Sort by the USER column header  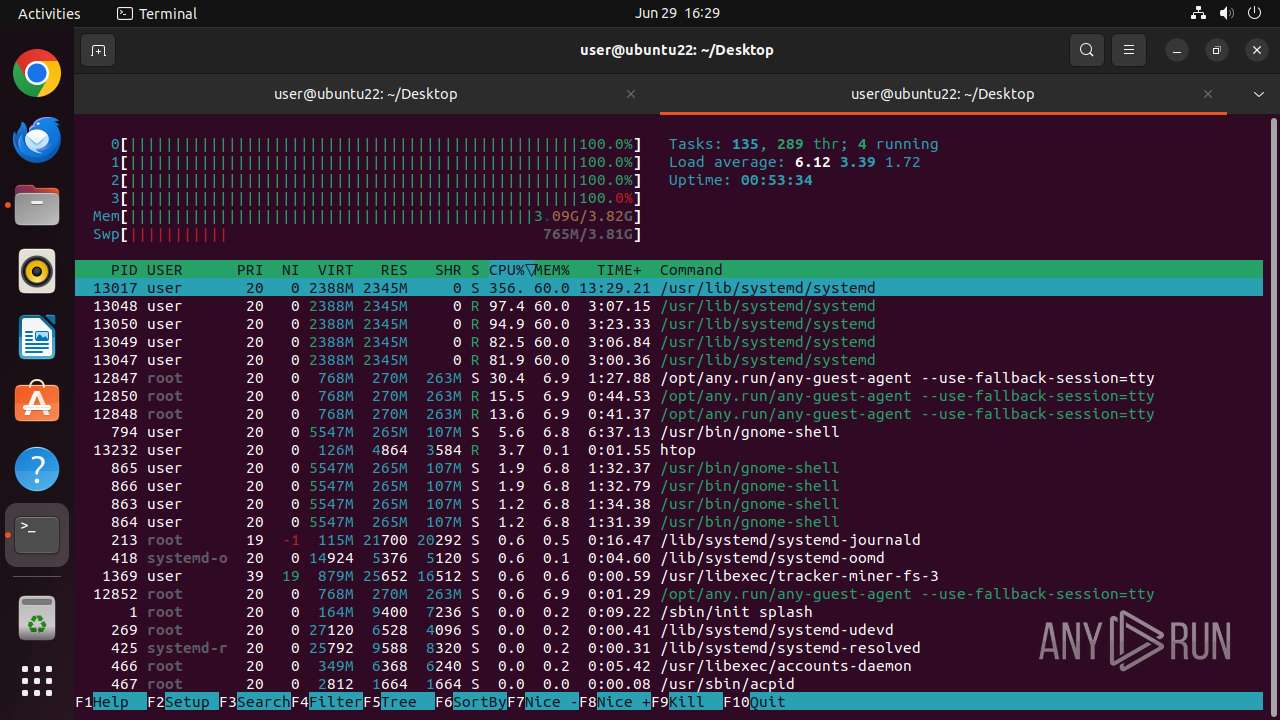coord(165,270)
